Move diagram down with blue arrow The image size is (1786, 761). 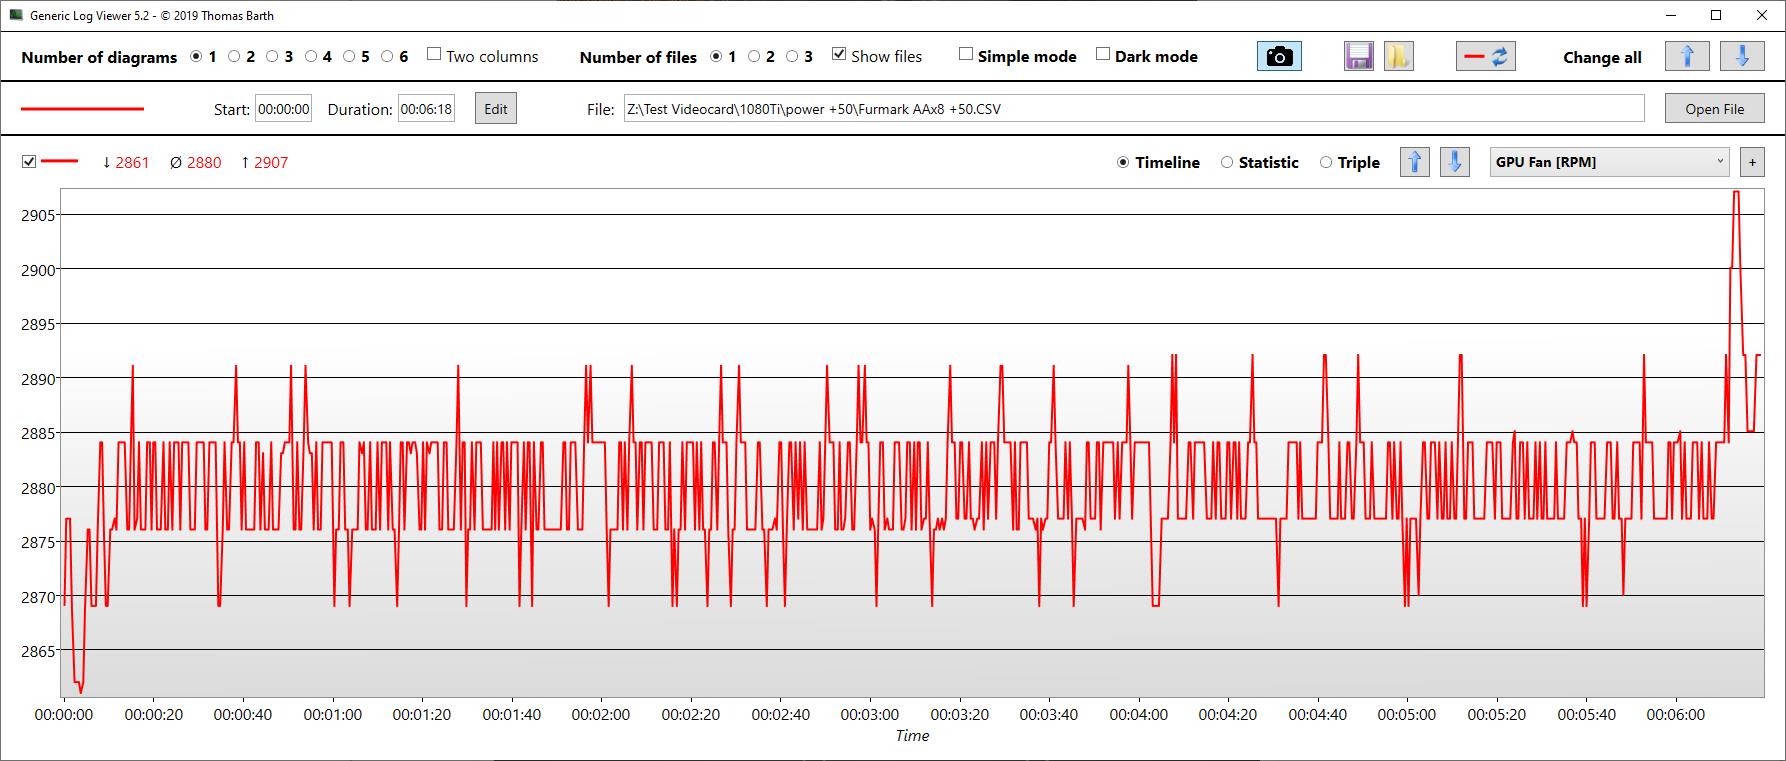coord(1454,162)
